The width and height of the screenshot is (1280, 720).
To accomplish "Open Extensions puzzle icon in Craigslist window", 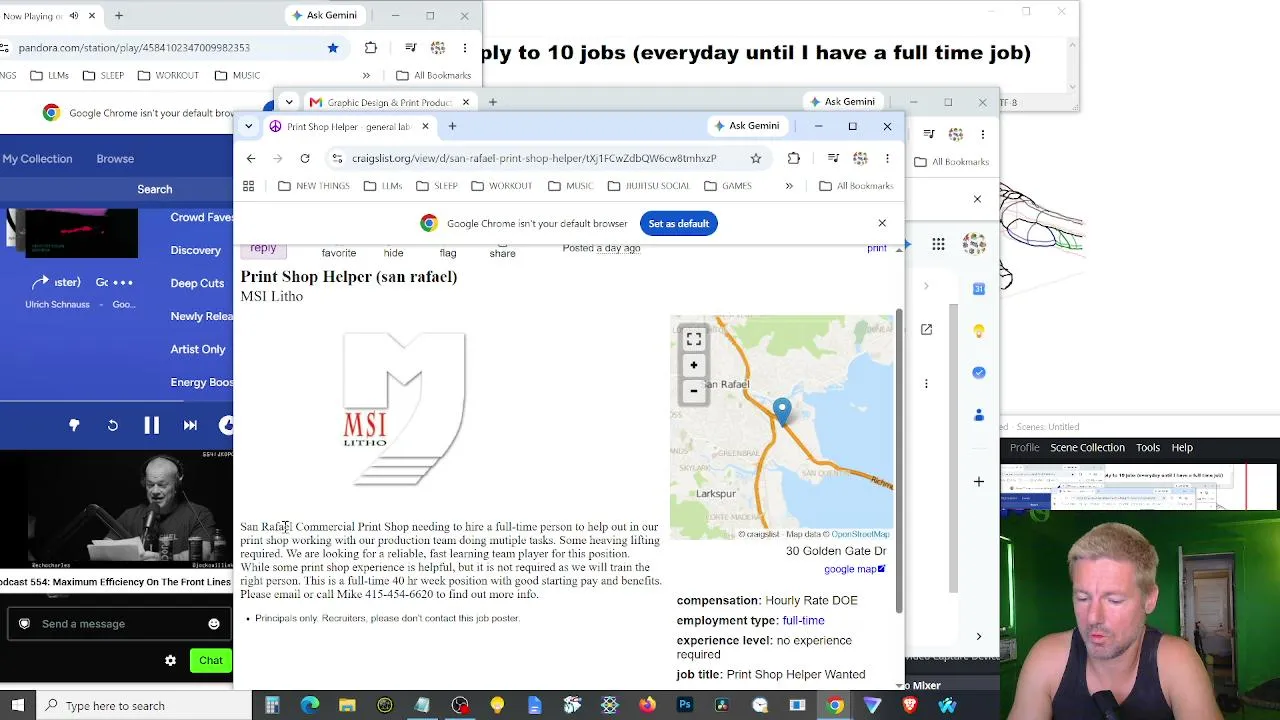I will pyautogui.click(x=794, y=158).
